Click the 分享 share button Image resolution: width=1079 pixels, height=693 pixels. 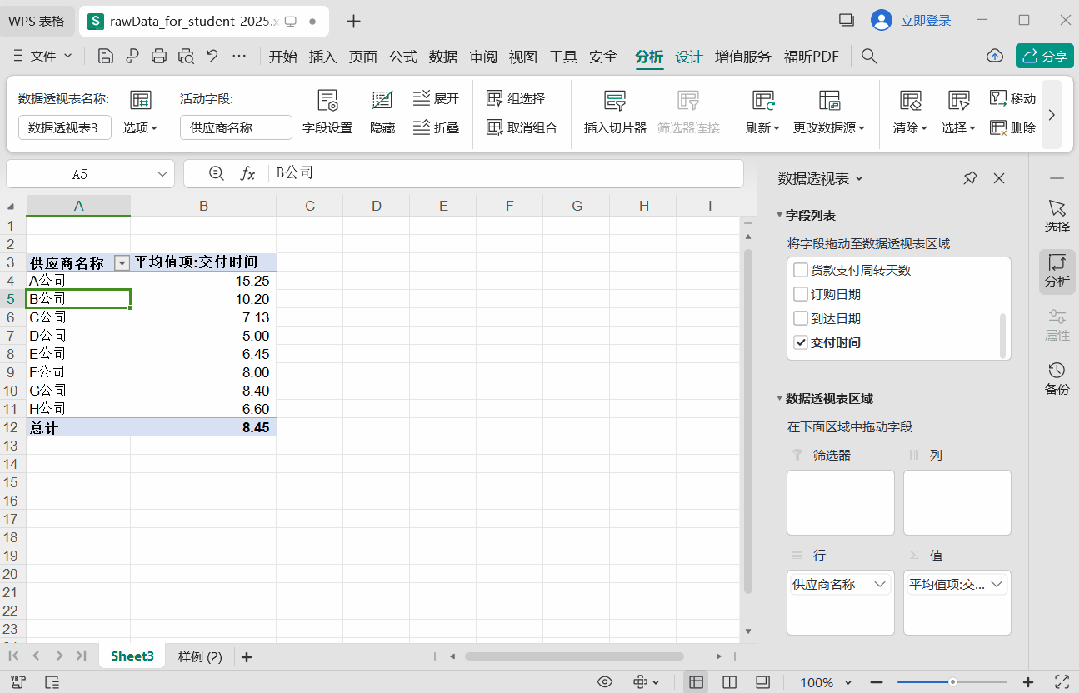(x=1045, y=56)
